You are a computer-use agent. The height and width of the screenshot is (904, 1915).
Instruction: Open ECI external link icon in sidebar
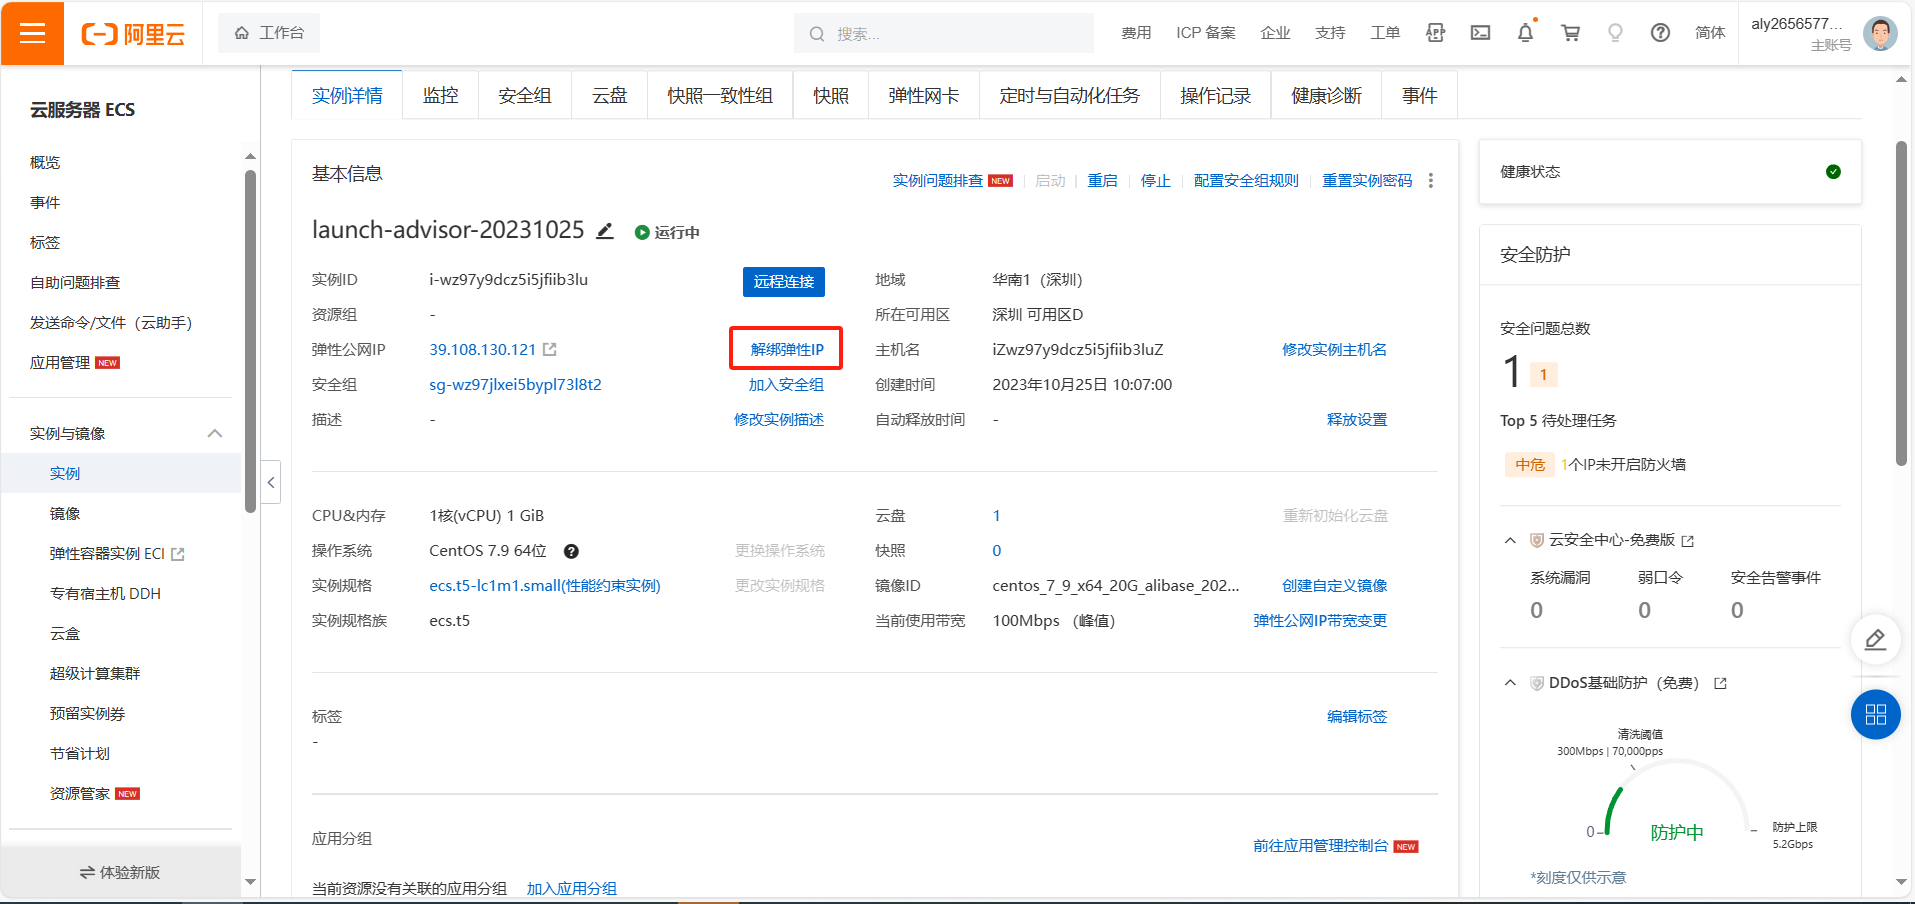coord(178,554)
